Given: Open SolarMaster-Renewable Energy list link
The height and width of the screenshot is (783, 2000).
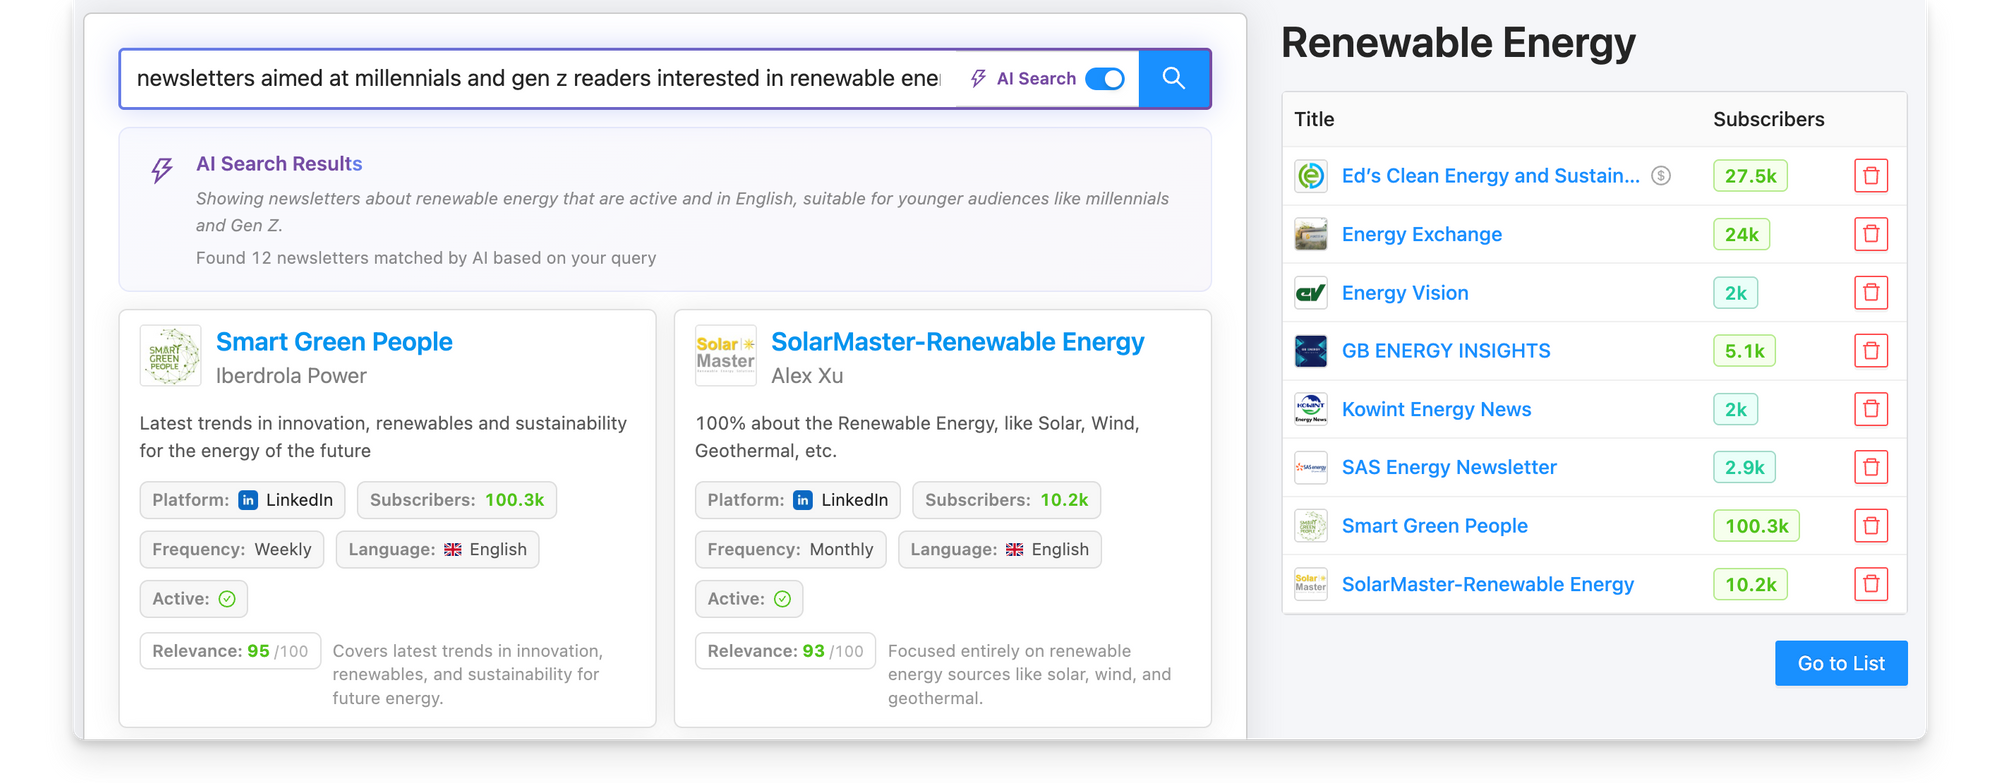Looking at the screenshot, I should pyautogui.click(x=1488, y=584).
